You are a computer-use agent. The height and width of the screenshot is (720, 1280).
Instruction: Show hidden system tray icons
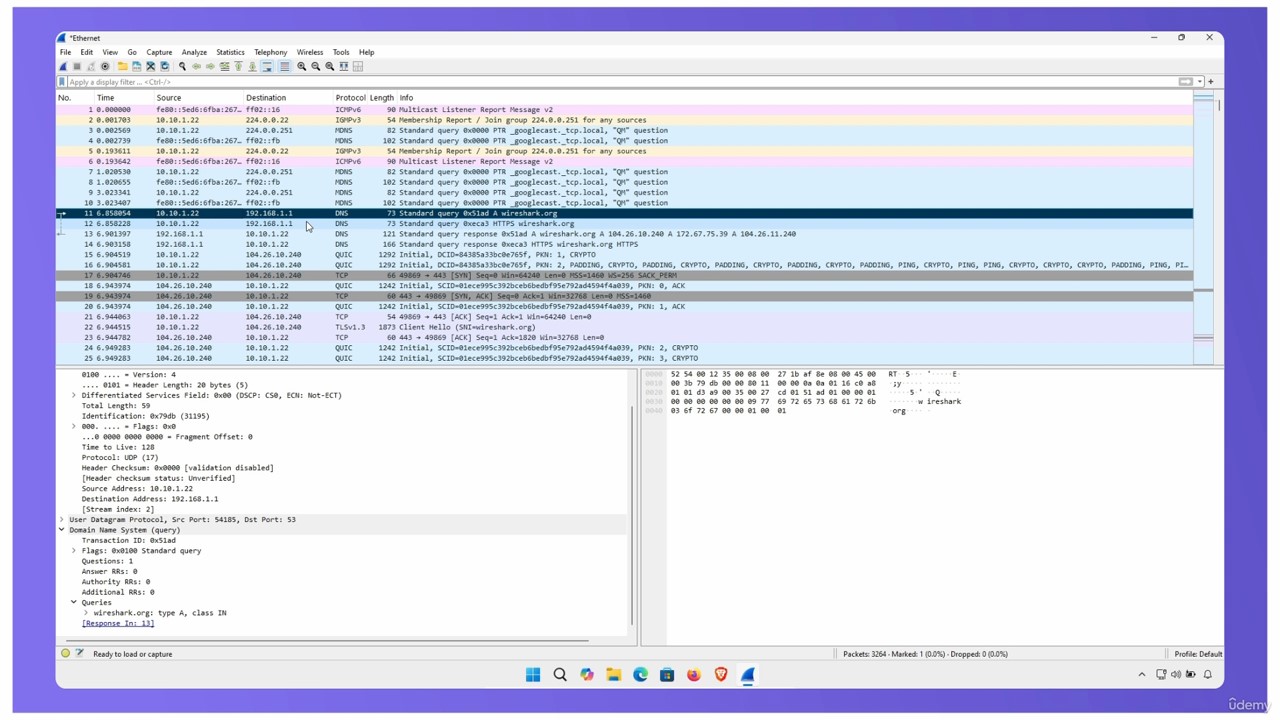click(x=1142, y=675)
